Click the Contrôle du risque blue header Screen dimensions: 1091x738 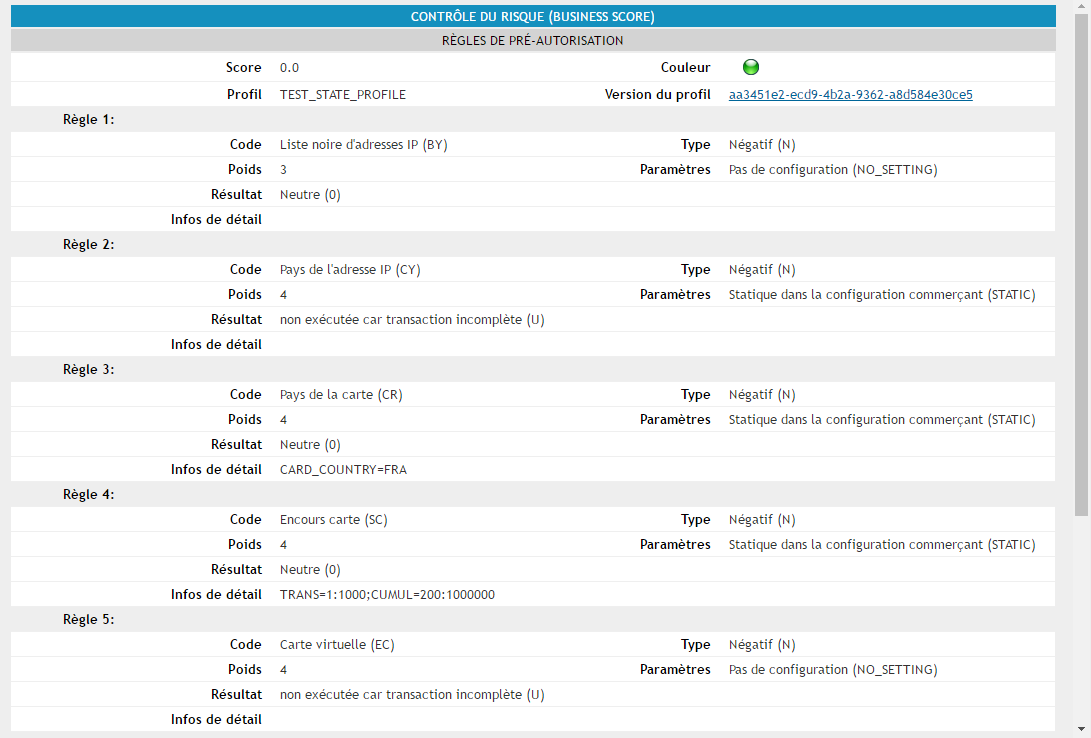533,16
